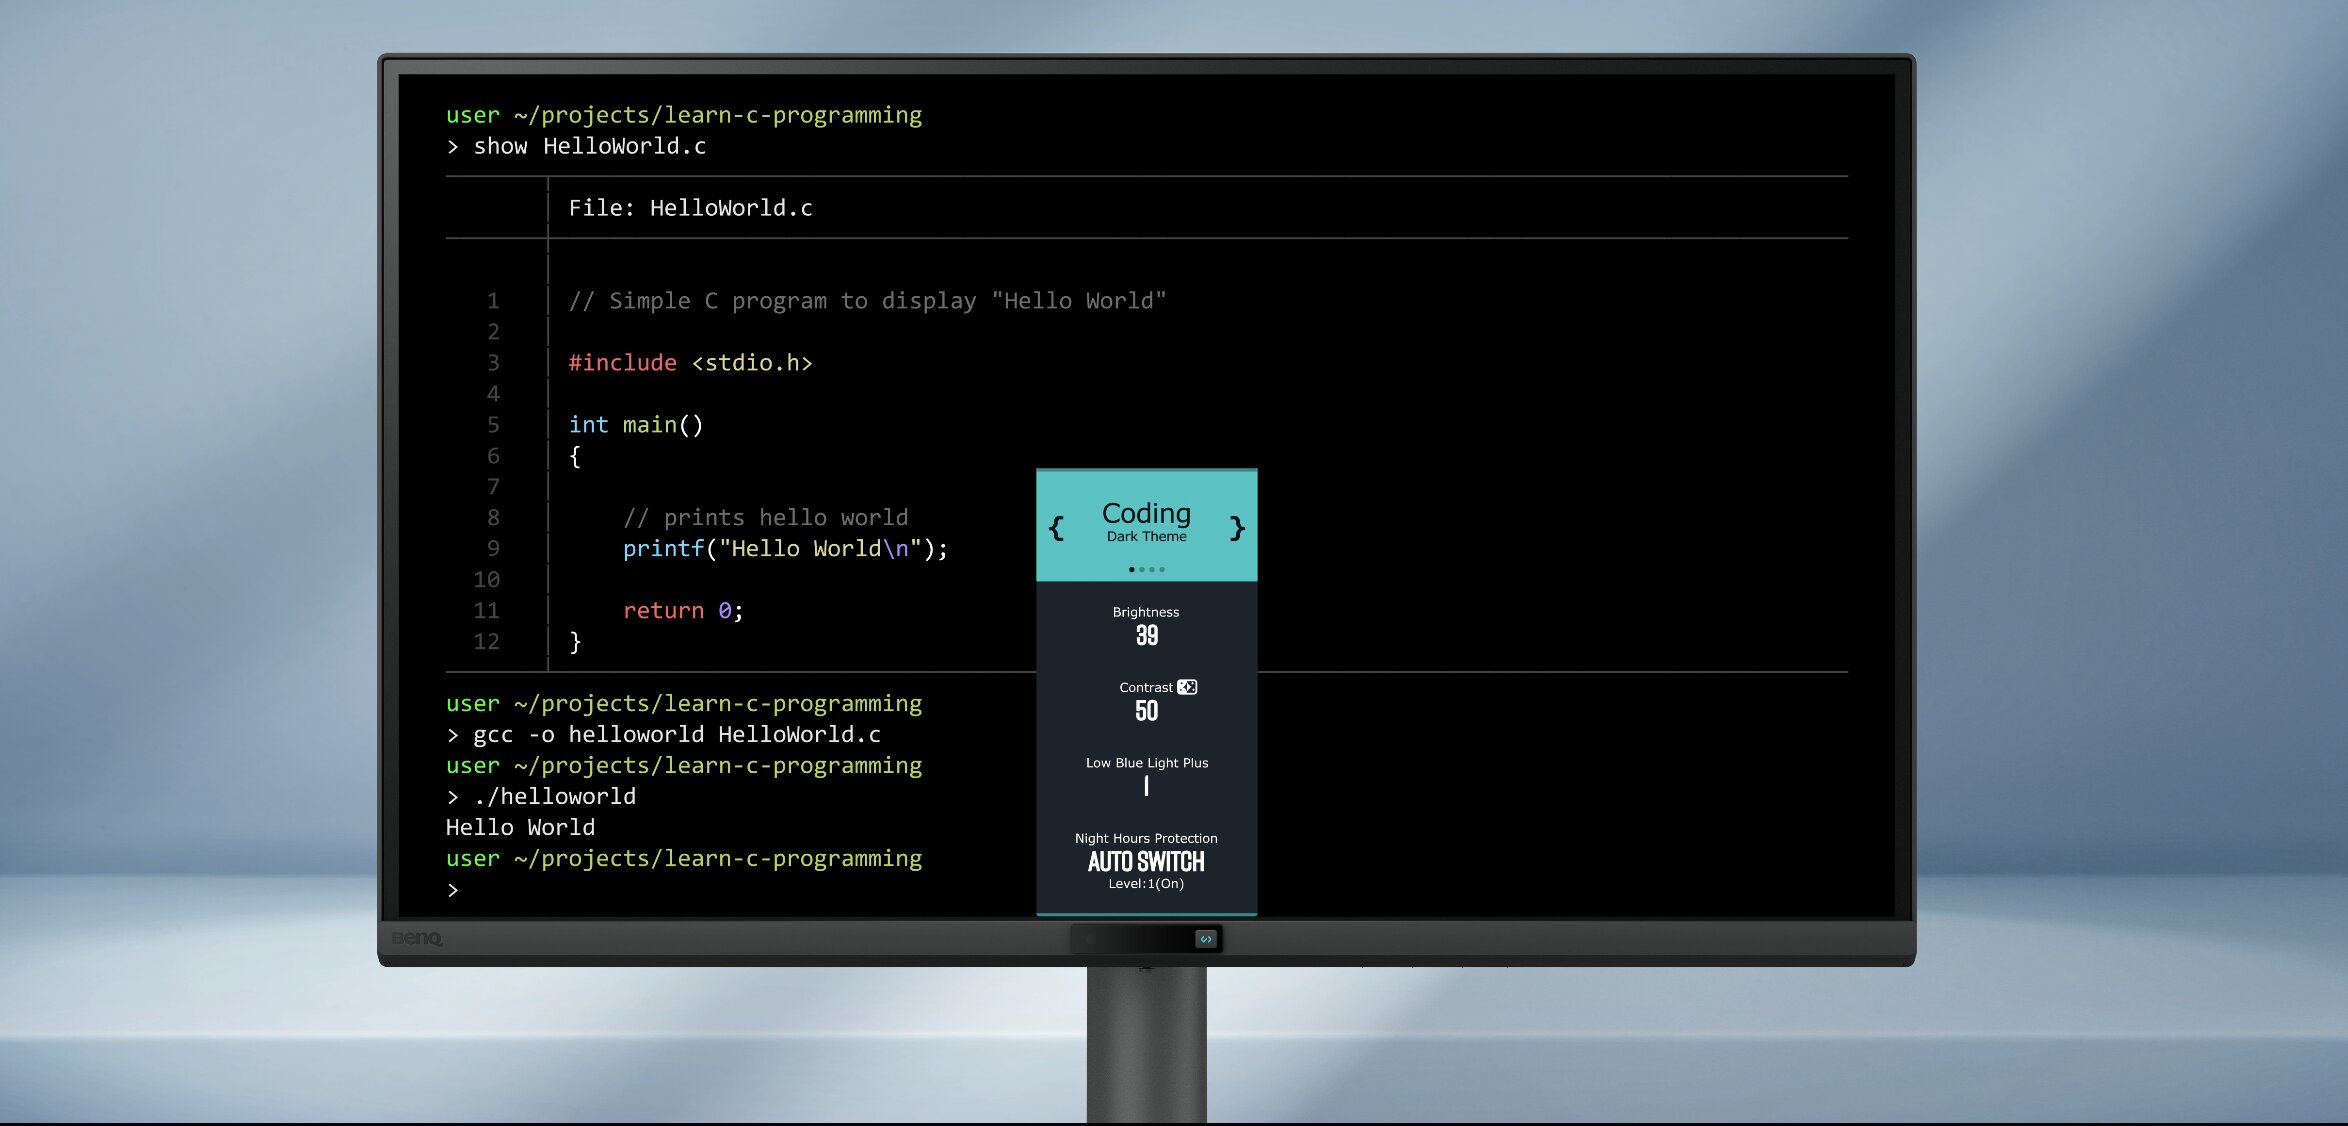Toggle Night Hours Protection AUTO SWITCH
This screenshot has width=2348, height=1126.
coord(1146,861)
